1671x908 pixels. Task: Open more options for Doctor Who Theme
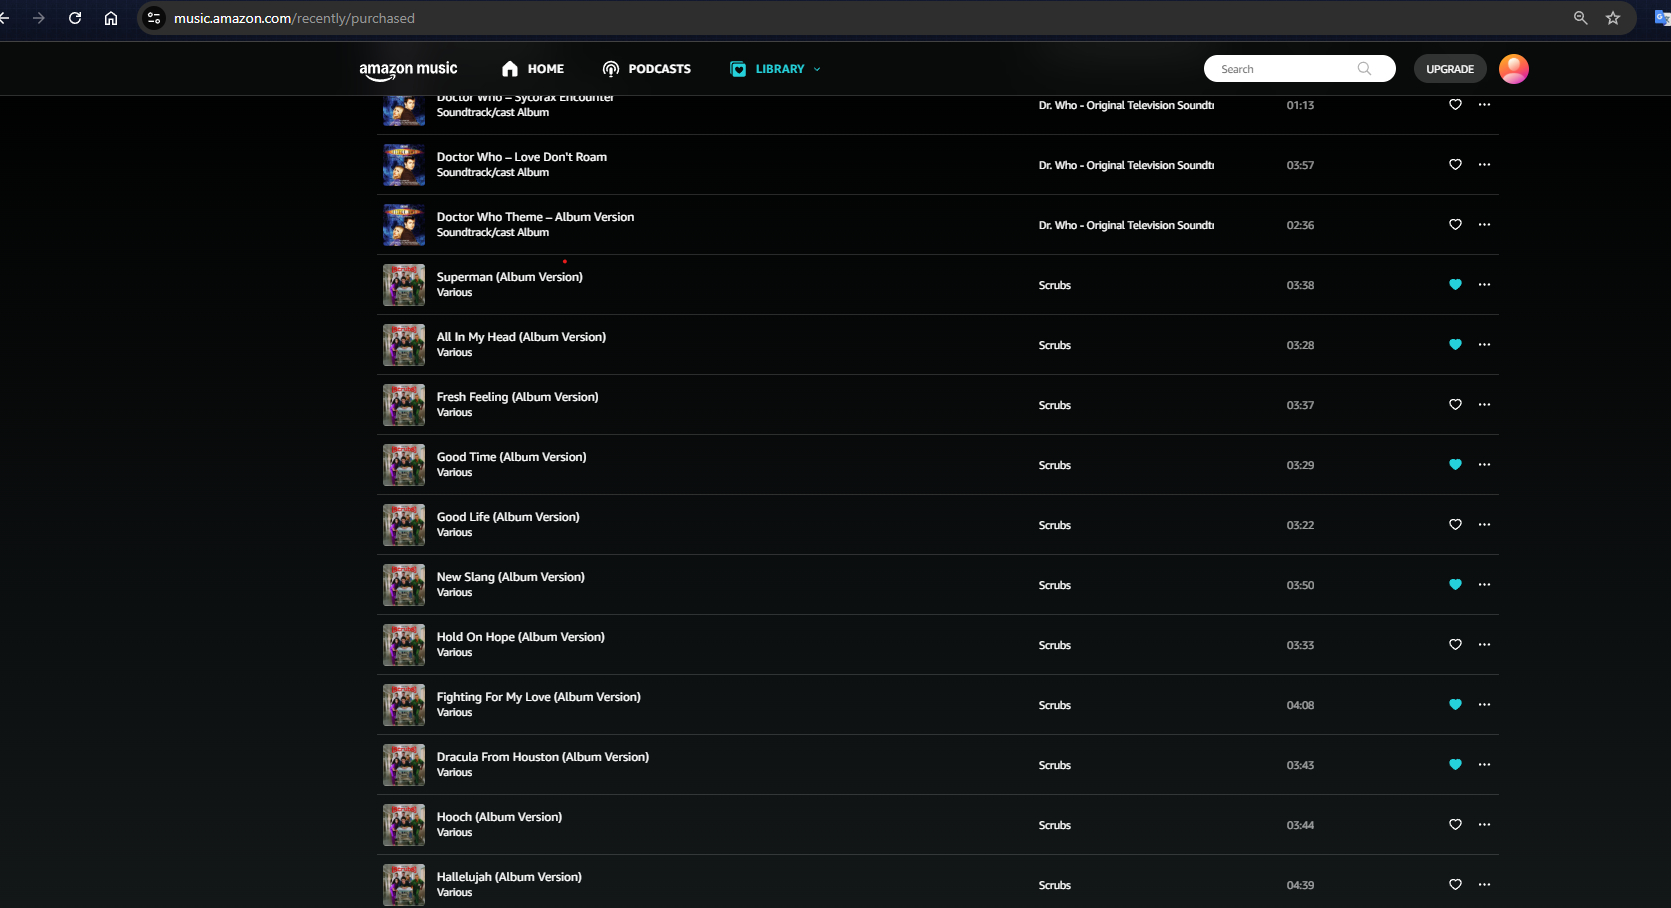1484,225
